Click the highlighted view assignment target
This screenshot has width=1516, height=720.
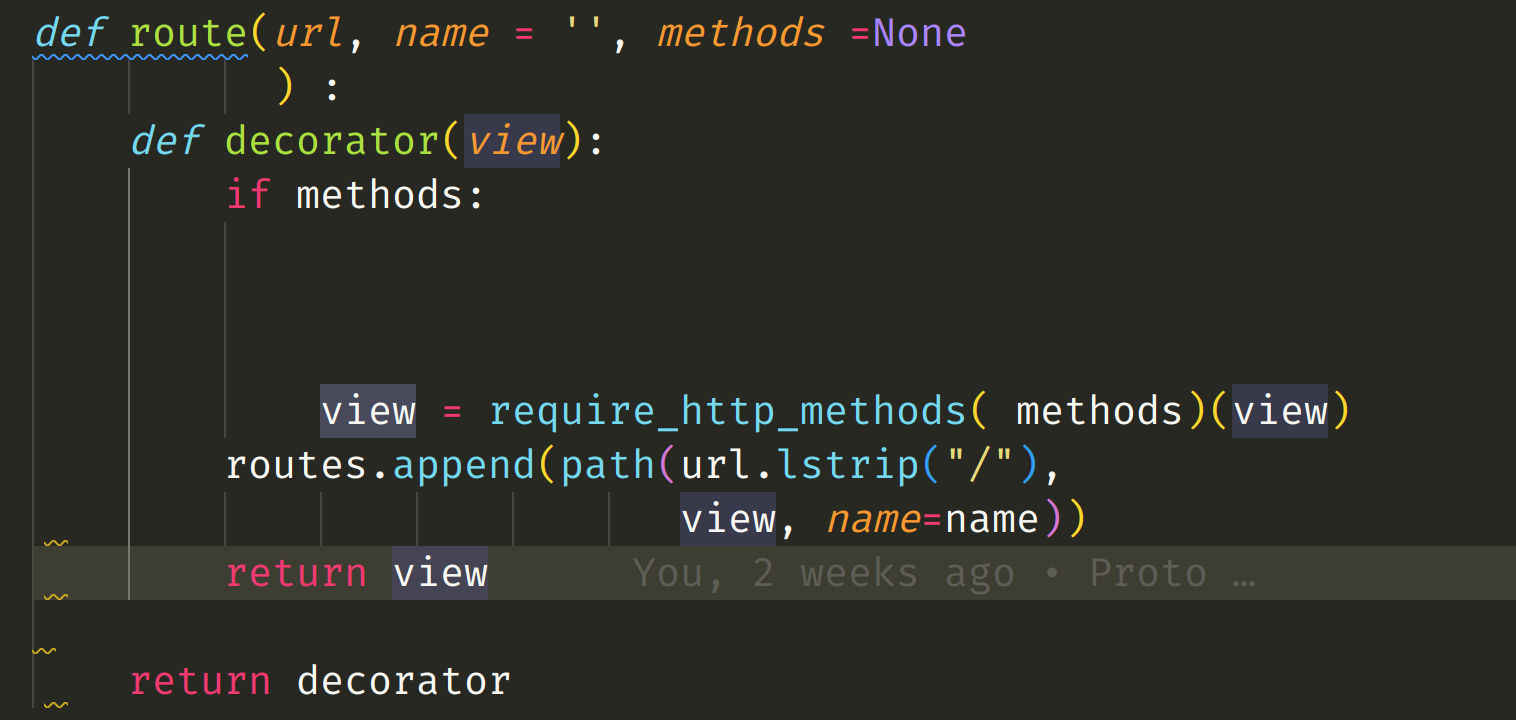(x=366, y=410)
